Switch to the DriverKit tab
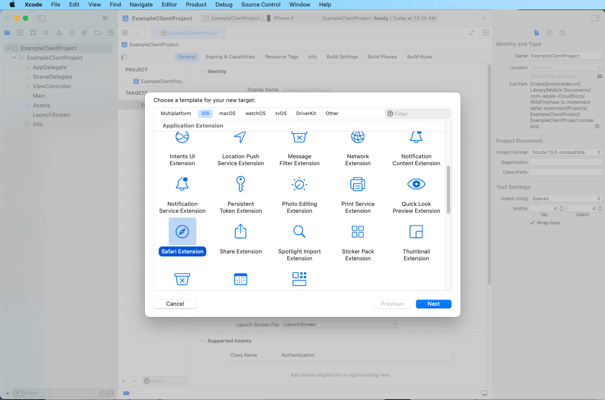 [306, 113]
